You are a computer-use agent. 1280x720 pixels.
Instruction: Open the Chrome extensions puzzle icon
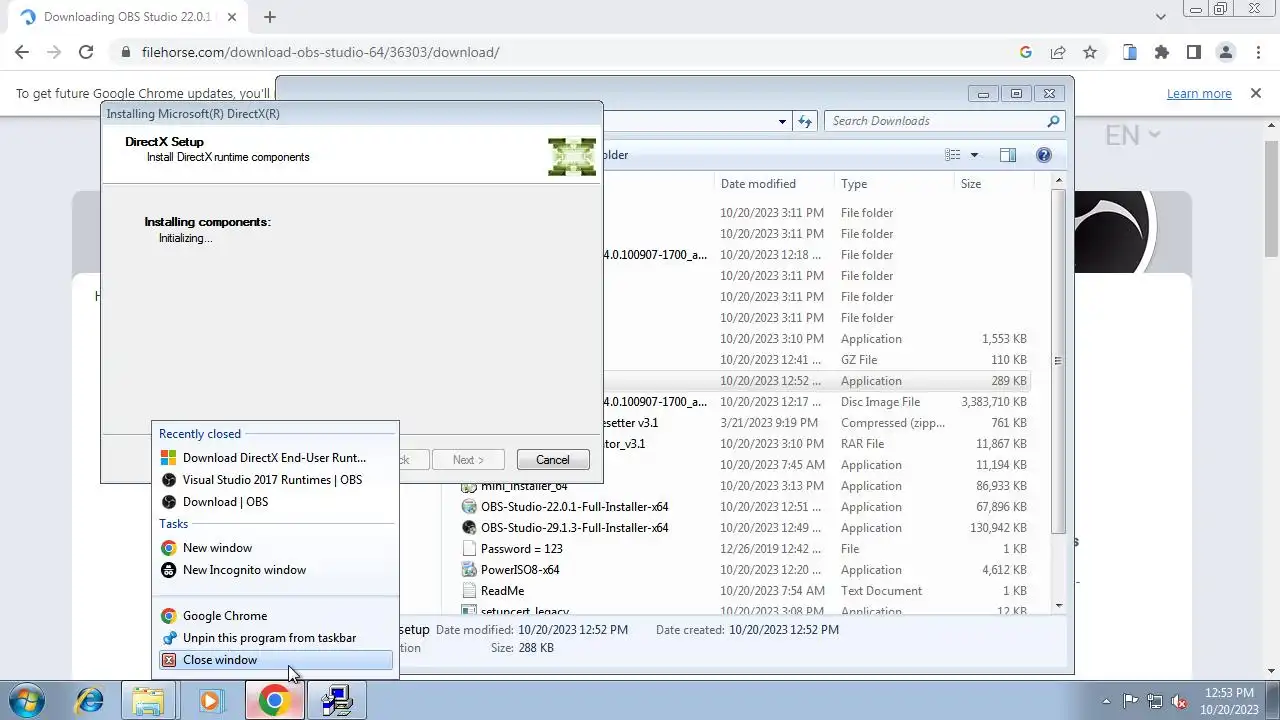(x=1161, y=52)
